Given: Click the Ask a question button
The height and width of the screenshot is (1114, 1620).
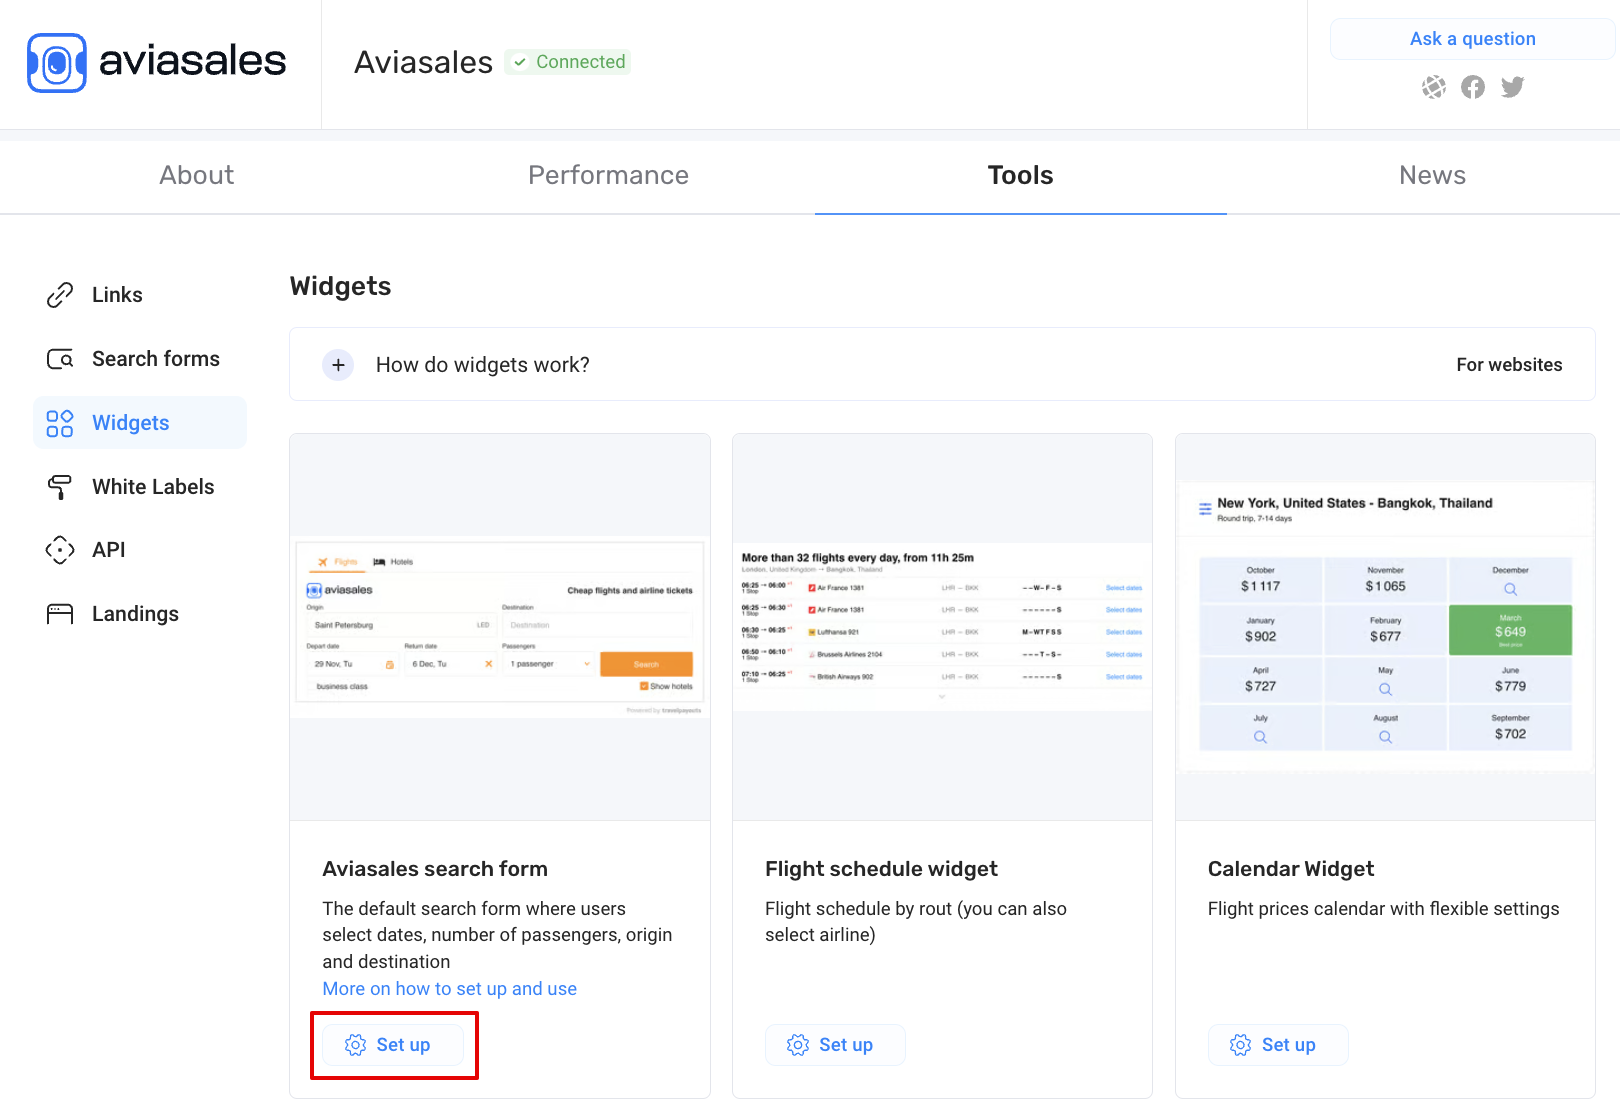Looking at the screenshot, I should (x=1472, y=39).
